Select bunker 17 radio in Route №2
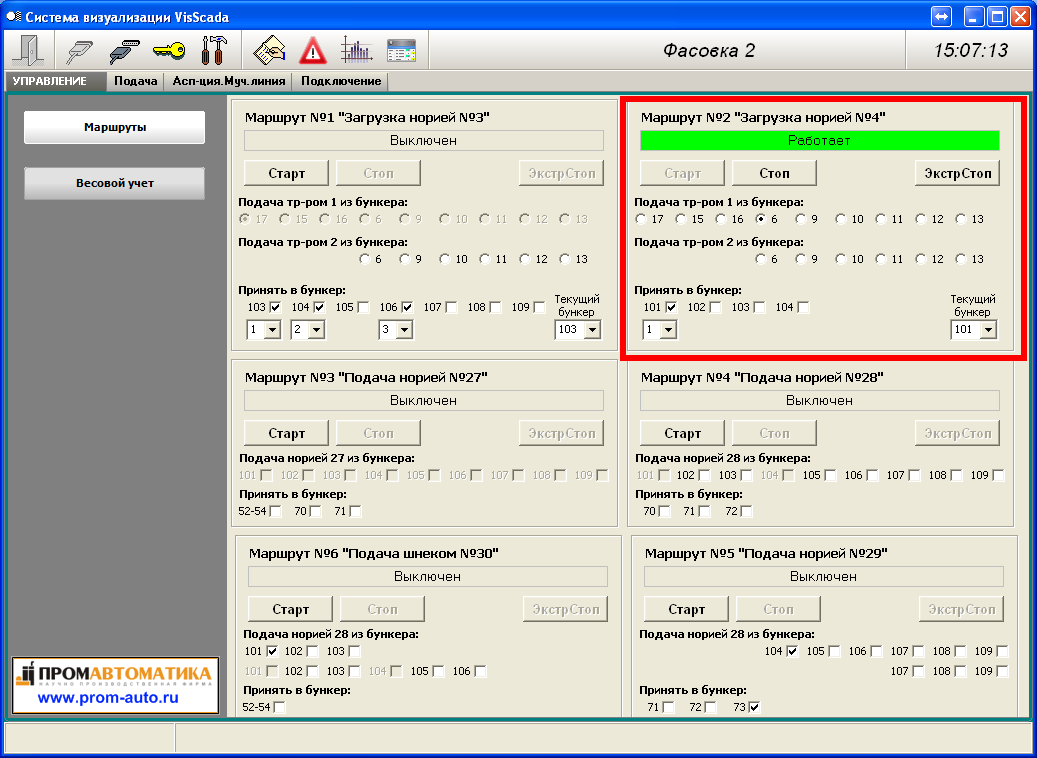The image size is (1037, 758). 641,219
